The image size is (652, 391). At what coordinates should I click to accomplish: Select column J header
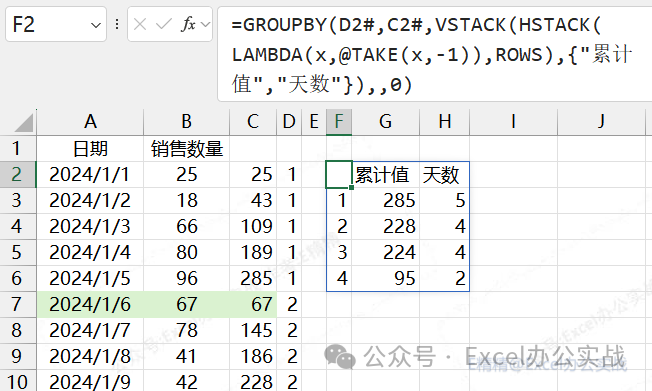tap(601, 122)
